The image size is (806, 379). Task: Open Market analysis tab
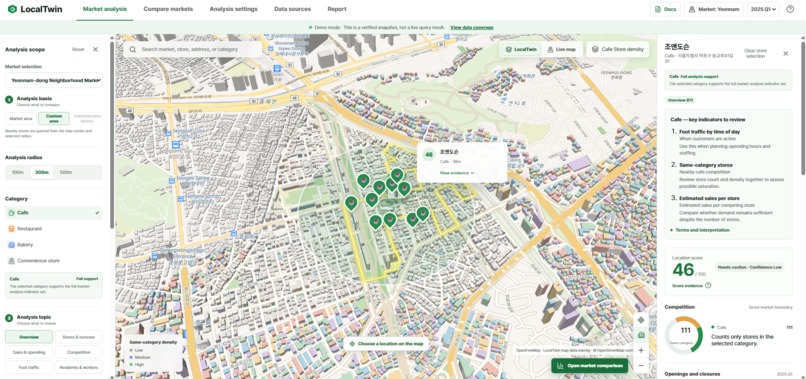click(x=105, y=9)
